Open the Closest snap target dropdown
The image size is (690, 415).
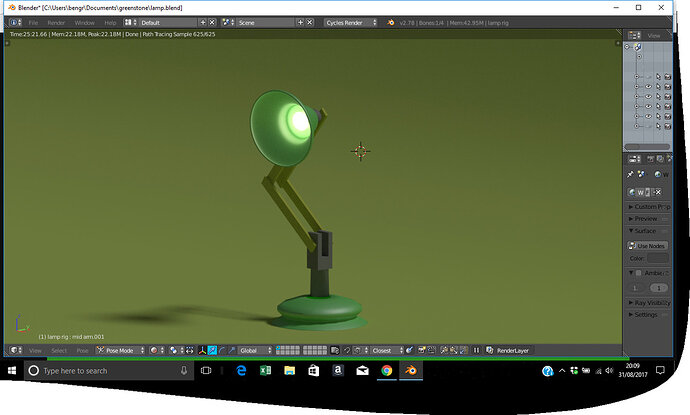[387, 350]
